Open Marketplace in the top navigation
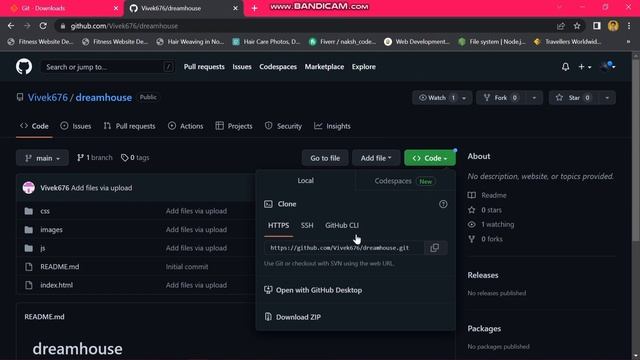The height and width of the screenshot is (360, 640). point(324,67)
